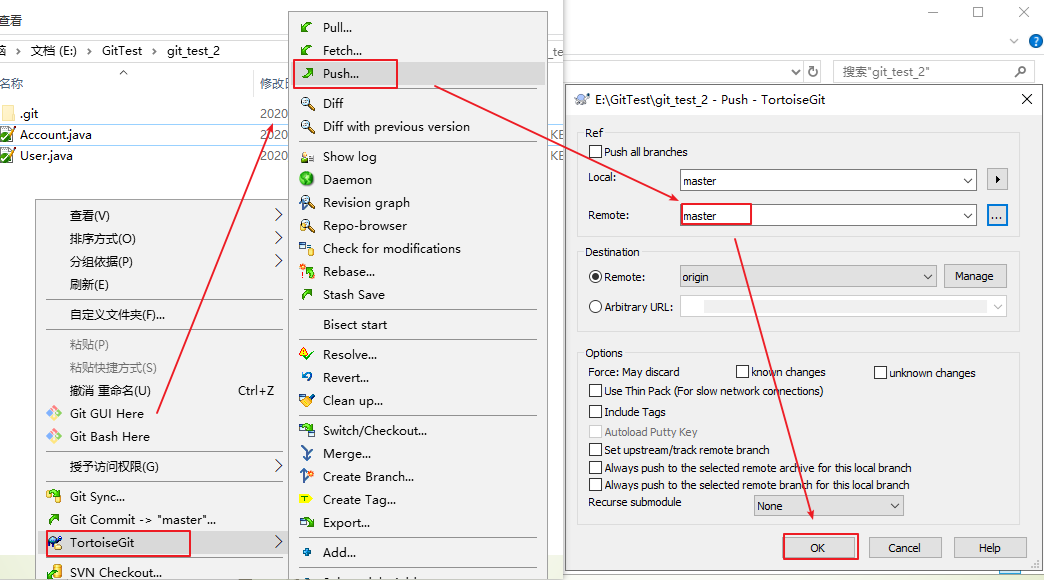Screen dimensions: 1044x580
Task: Click the Diff with previous version icon
Action: [x=307, y=127]
